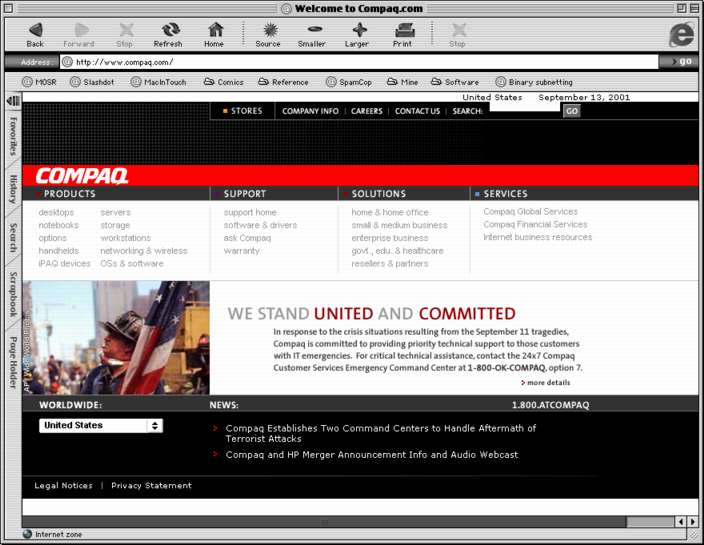The image size is (704, 545).
Task: Expand the Reference favorites folder
Action: tap(283, 82)
